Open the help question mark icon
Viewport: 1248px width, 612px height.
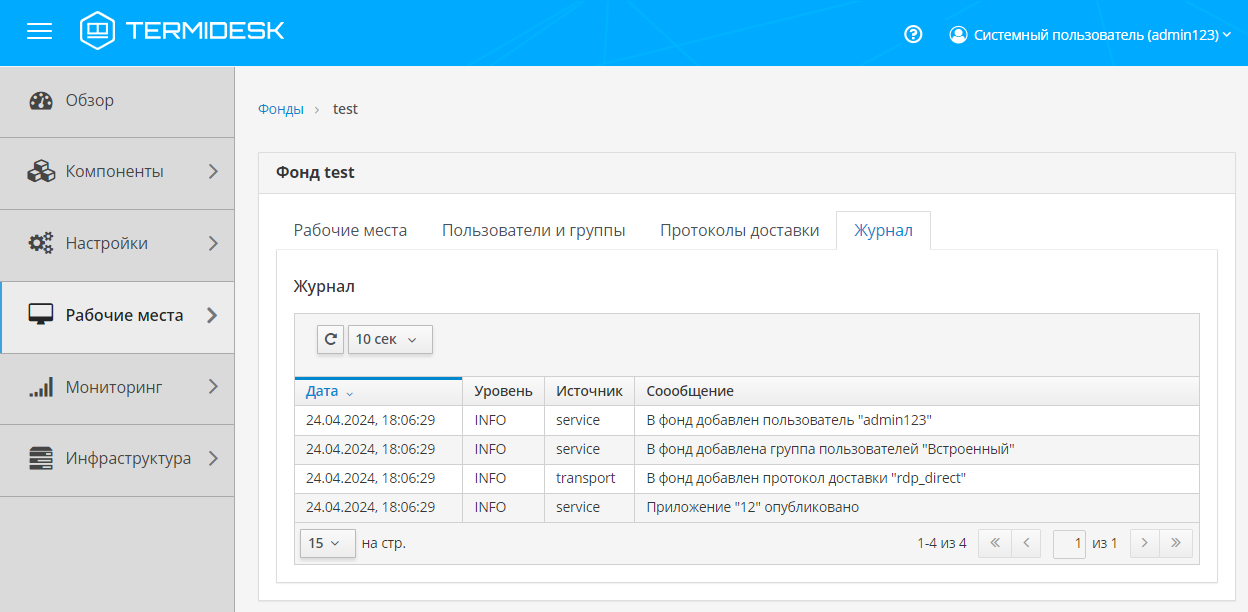[912, 34]
